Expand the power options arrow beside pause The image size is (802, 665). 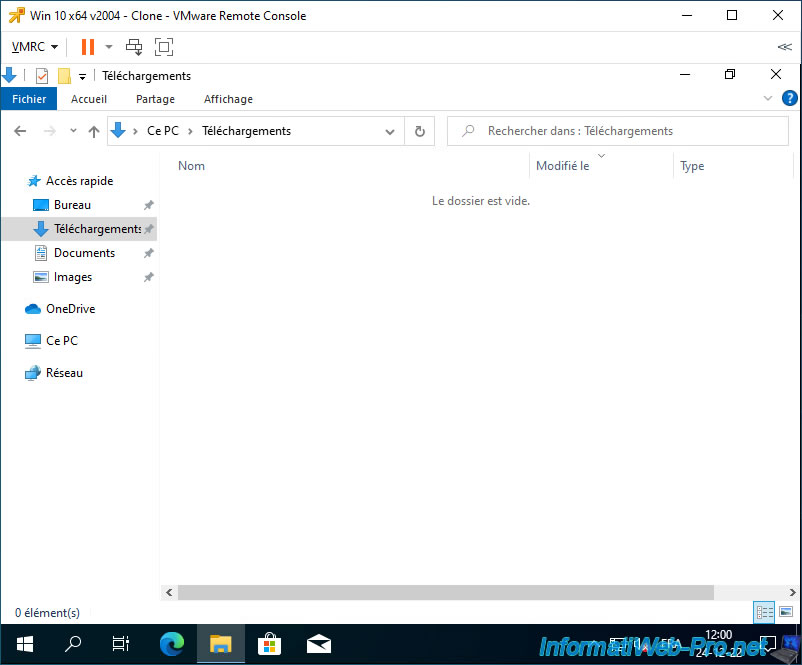[109, 47]
